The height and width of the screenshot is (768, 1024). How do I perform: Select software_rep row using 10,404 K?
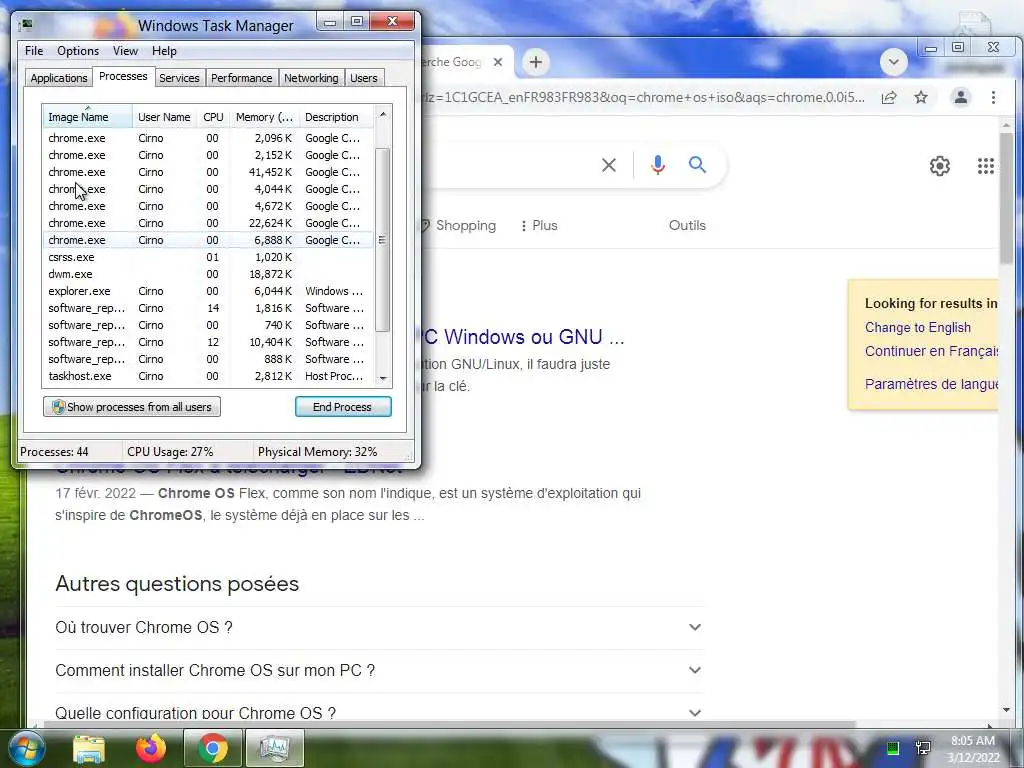(x=208, y=342)
